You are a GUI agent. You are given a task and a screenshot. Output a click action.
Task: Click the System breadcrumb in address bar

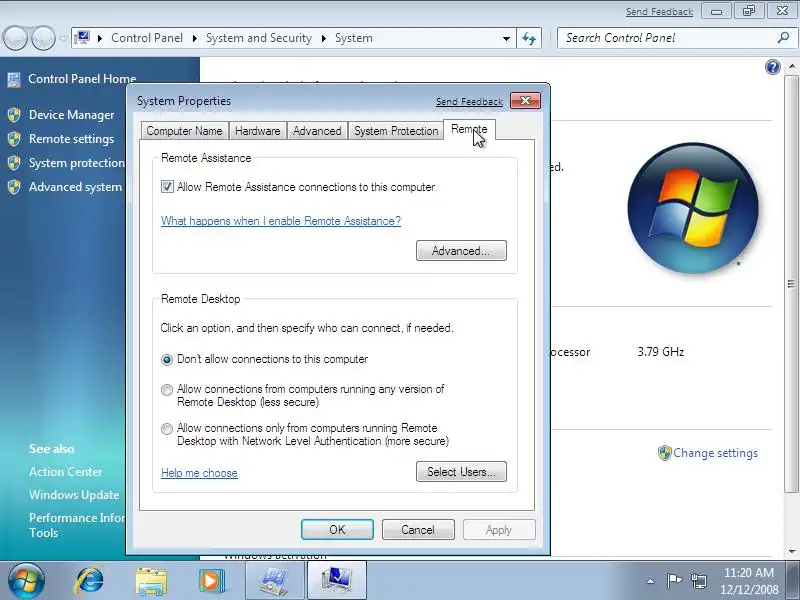pos(354,38)
